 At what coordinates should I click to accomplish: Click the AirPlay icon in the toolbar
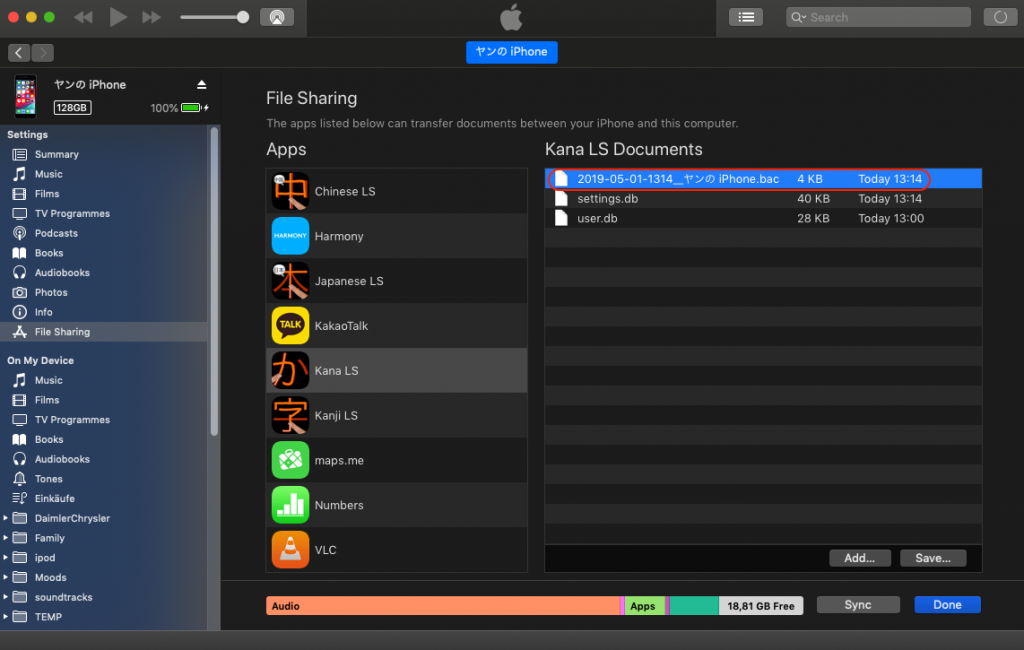277,16
